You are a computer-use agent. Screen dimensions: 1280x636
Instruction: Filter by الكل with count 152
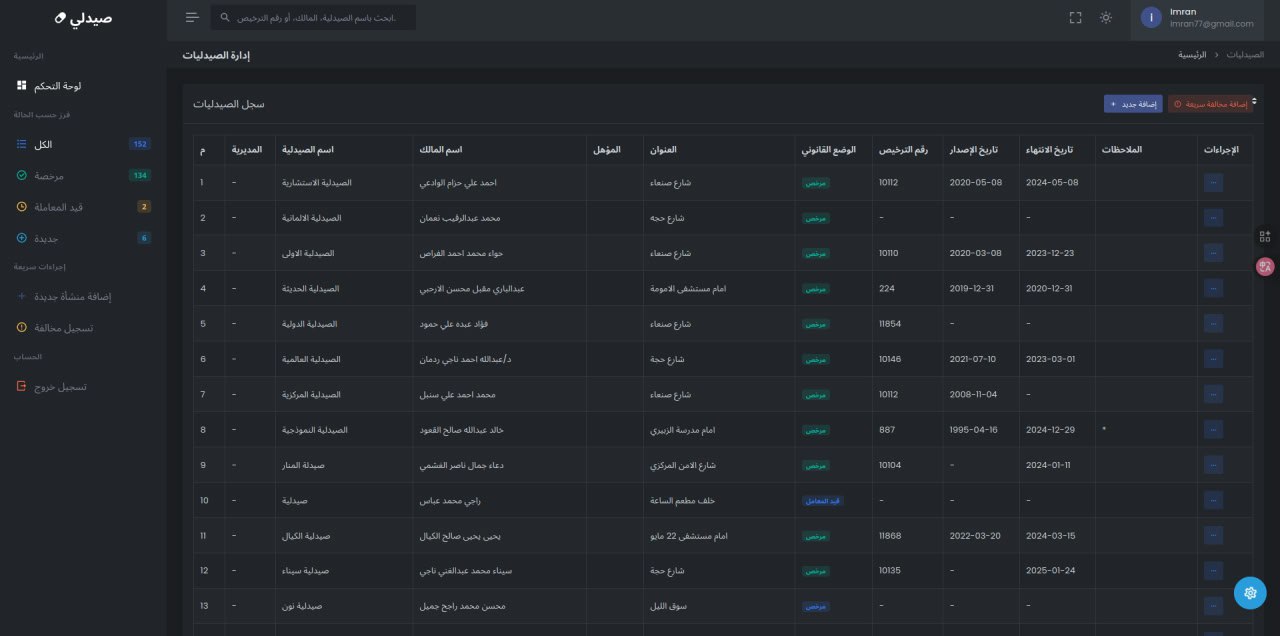coord(83,144)
